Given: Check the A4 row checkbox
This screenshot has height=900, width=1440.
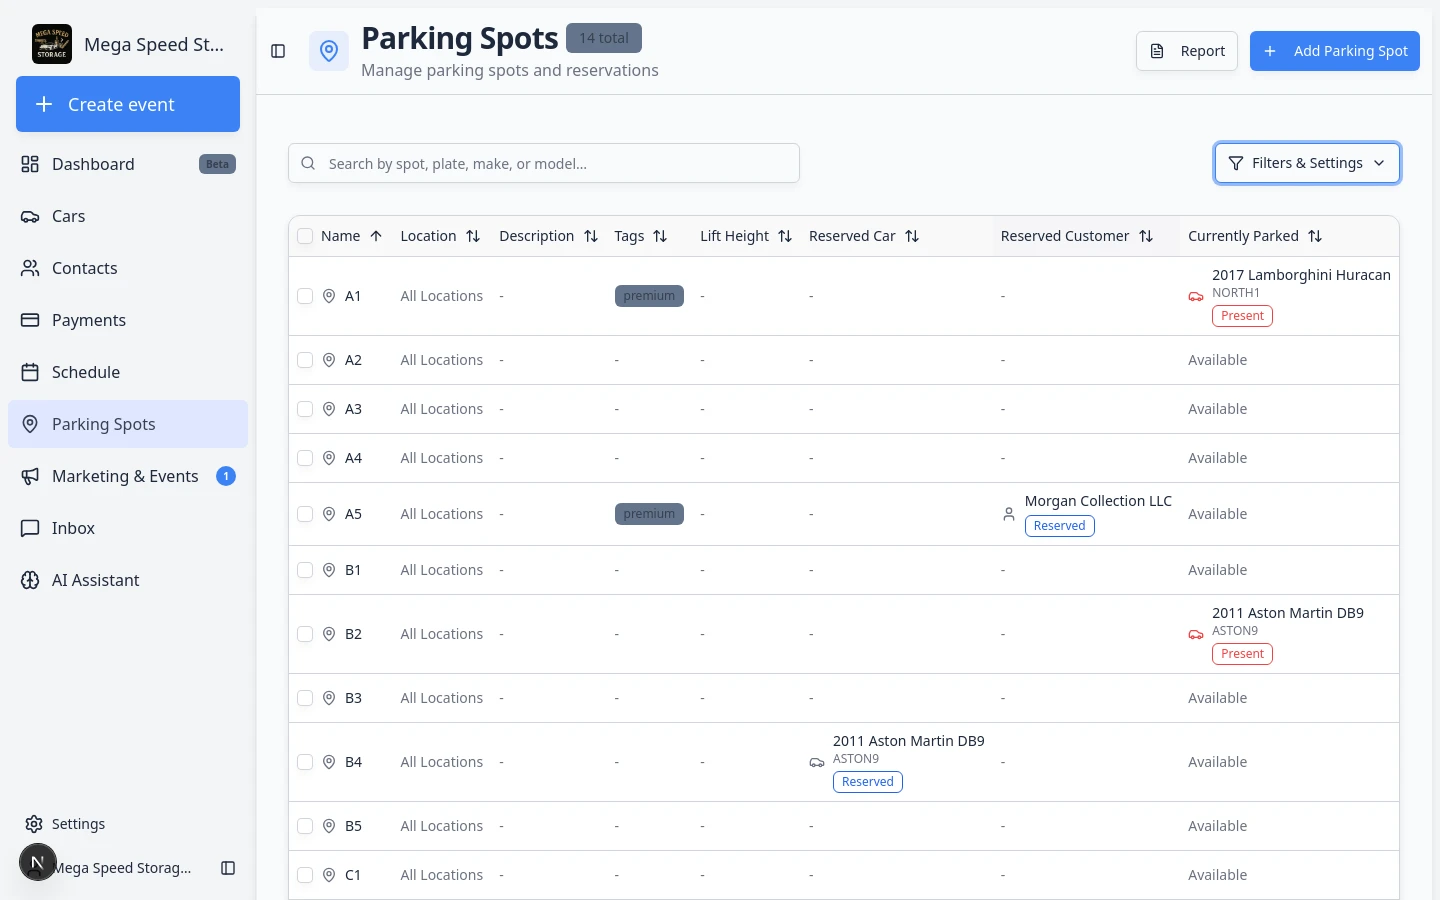Looking at the screenshot, I should 305,458.
